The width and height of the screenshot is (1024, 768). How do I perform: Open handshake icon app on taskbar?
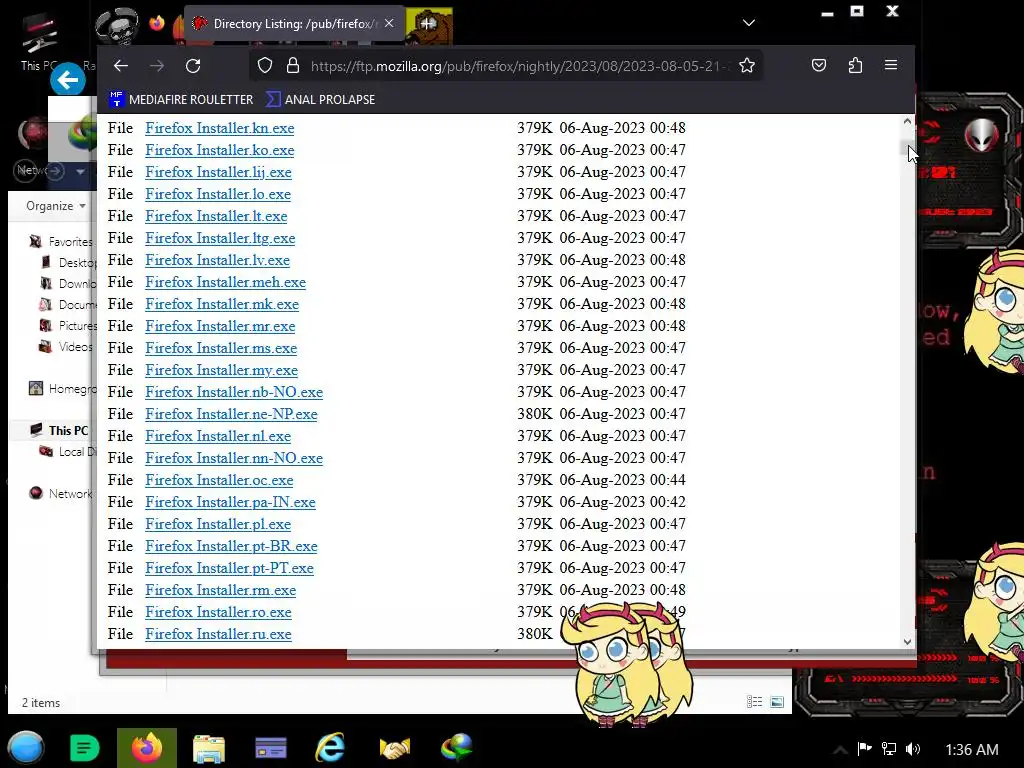[394, 748]
